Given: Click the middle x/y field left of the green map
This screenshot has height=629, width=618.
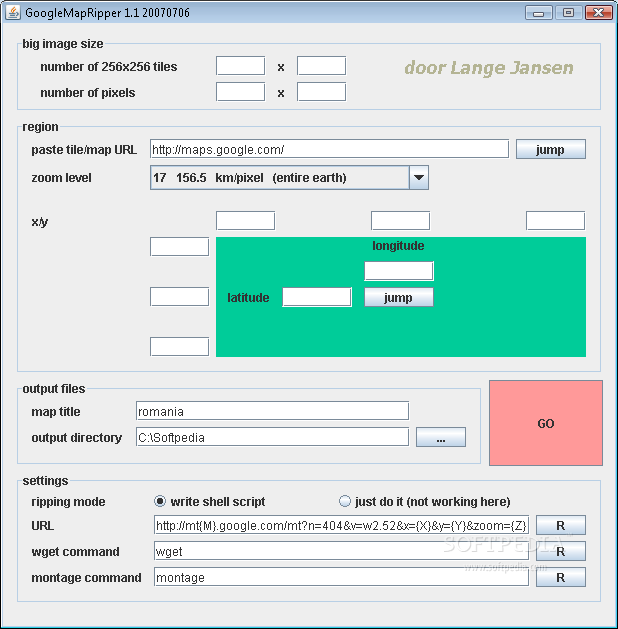Looking at the screenshot, I should click(180, 296).
